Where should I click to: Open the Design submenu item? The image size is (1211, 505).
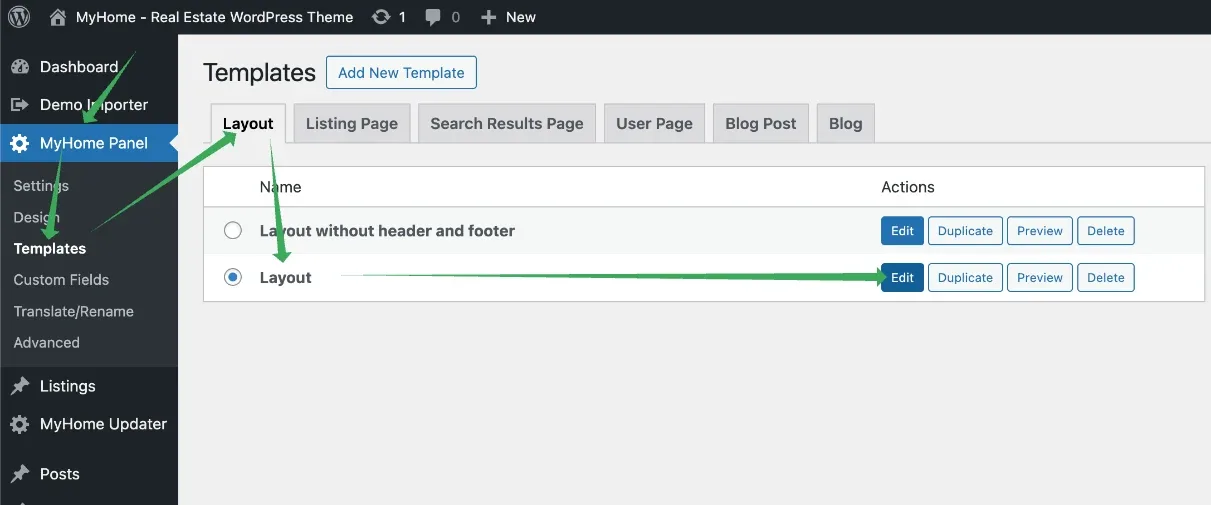(37, 217)
